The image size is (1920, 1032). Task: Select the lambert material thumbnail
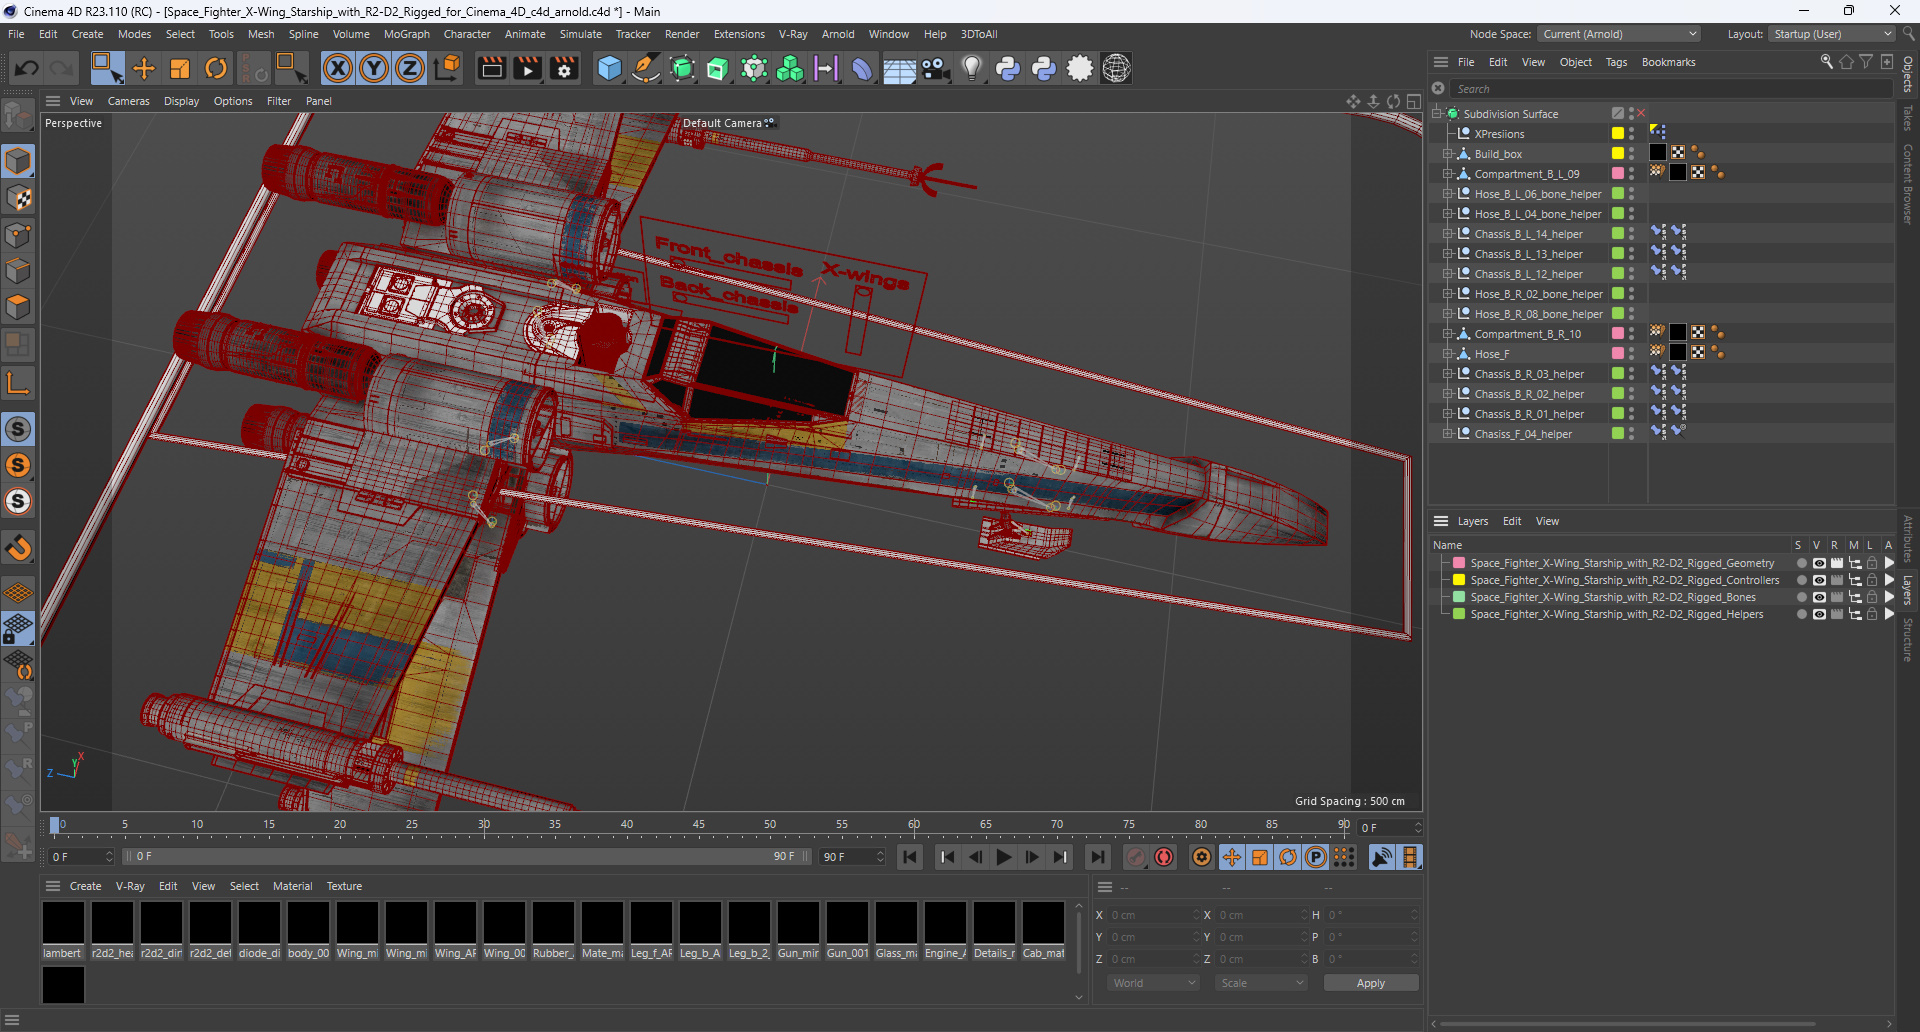pyautogui.click(x=63, y=923)
